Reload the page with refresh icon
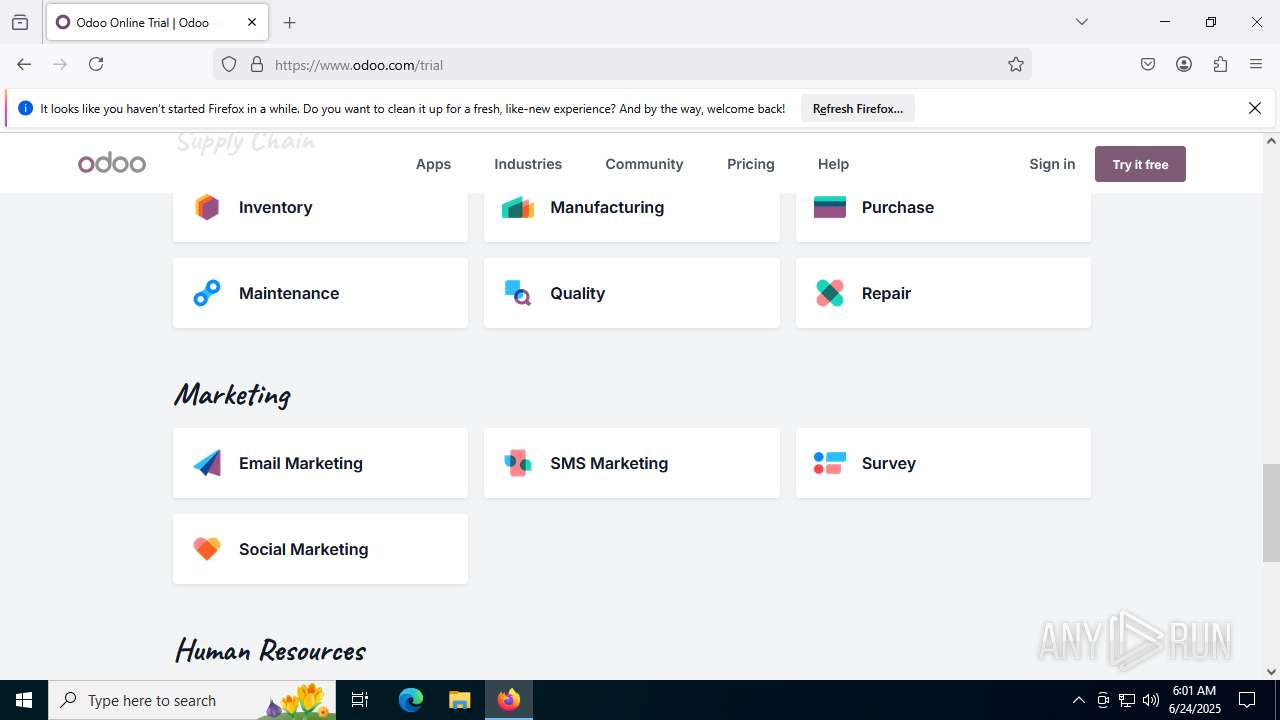 click(96, 64)
